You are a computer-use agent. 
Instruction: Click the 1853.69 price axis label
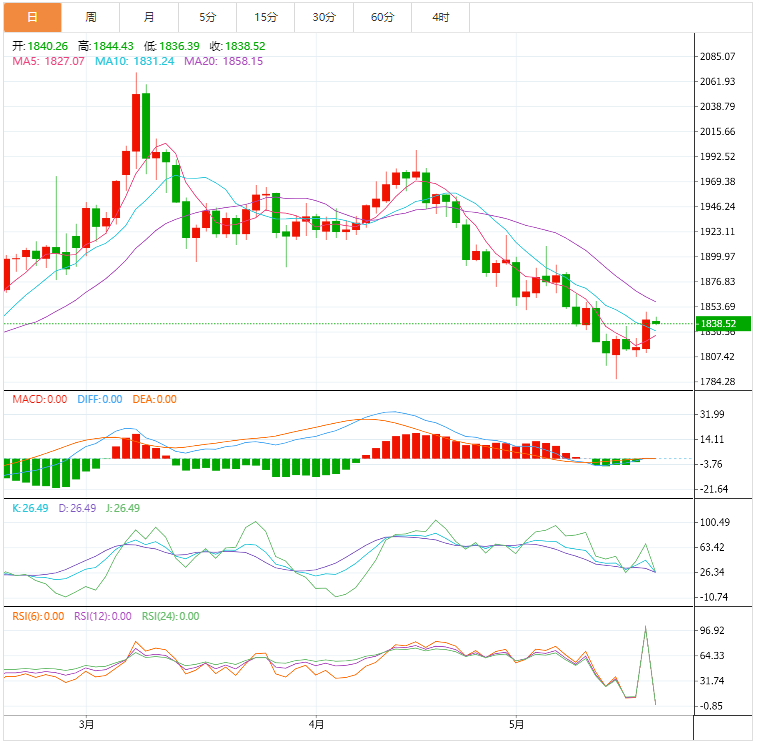coord(717,307)
